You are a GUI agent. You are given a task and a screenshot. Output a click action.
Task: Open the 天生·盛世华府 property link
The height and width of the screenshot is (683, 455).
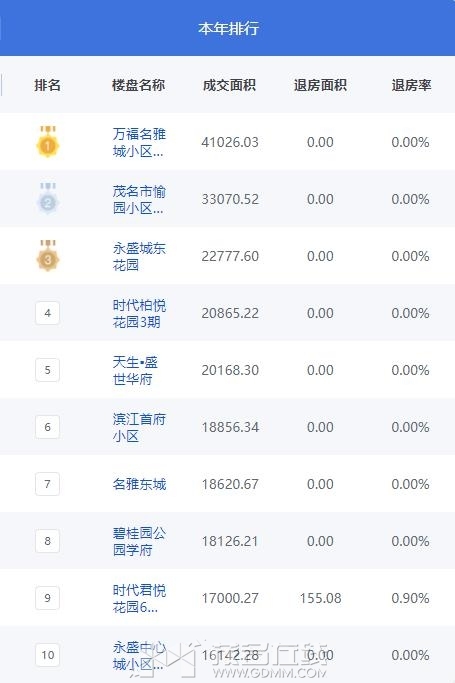pos(135,370)
